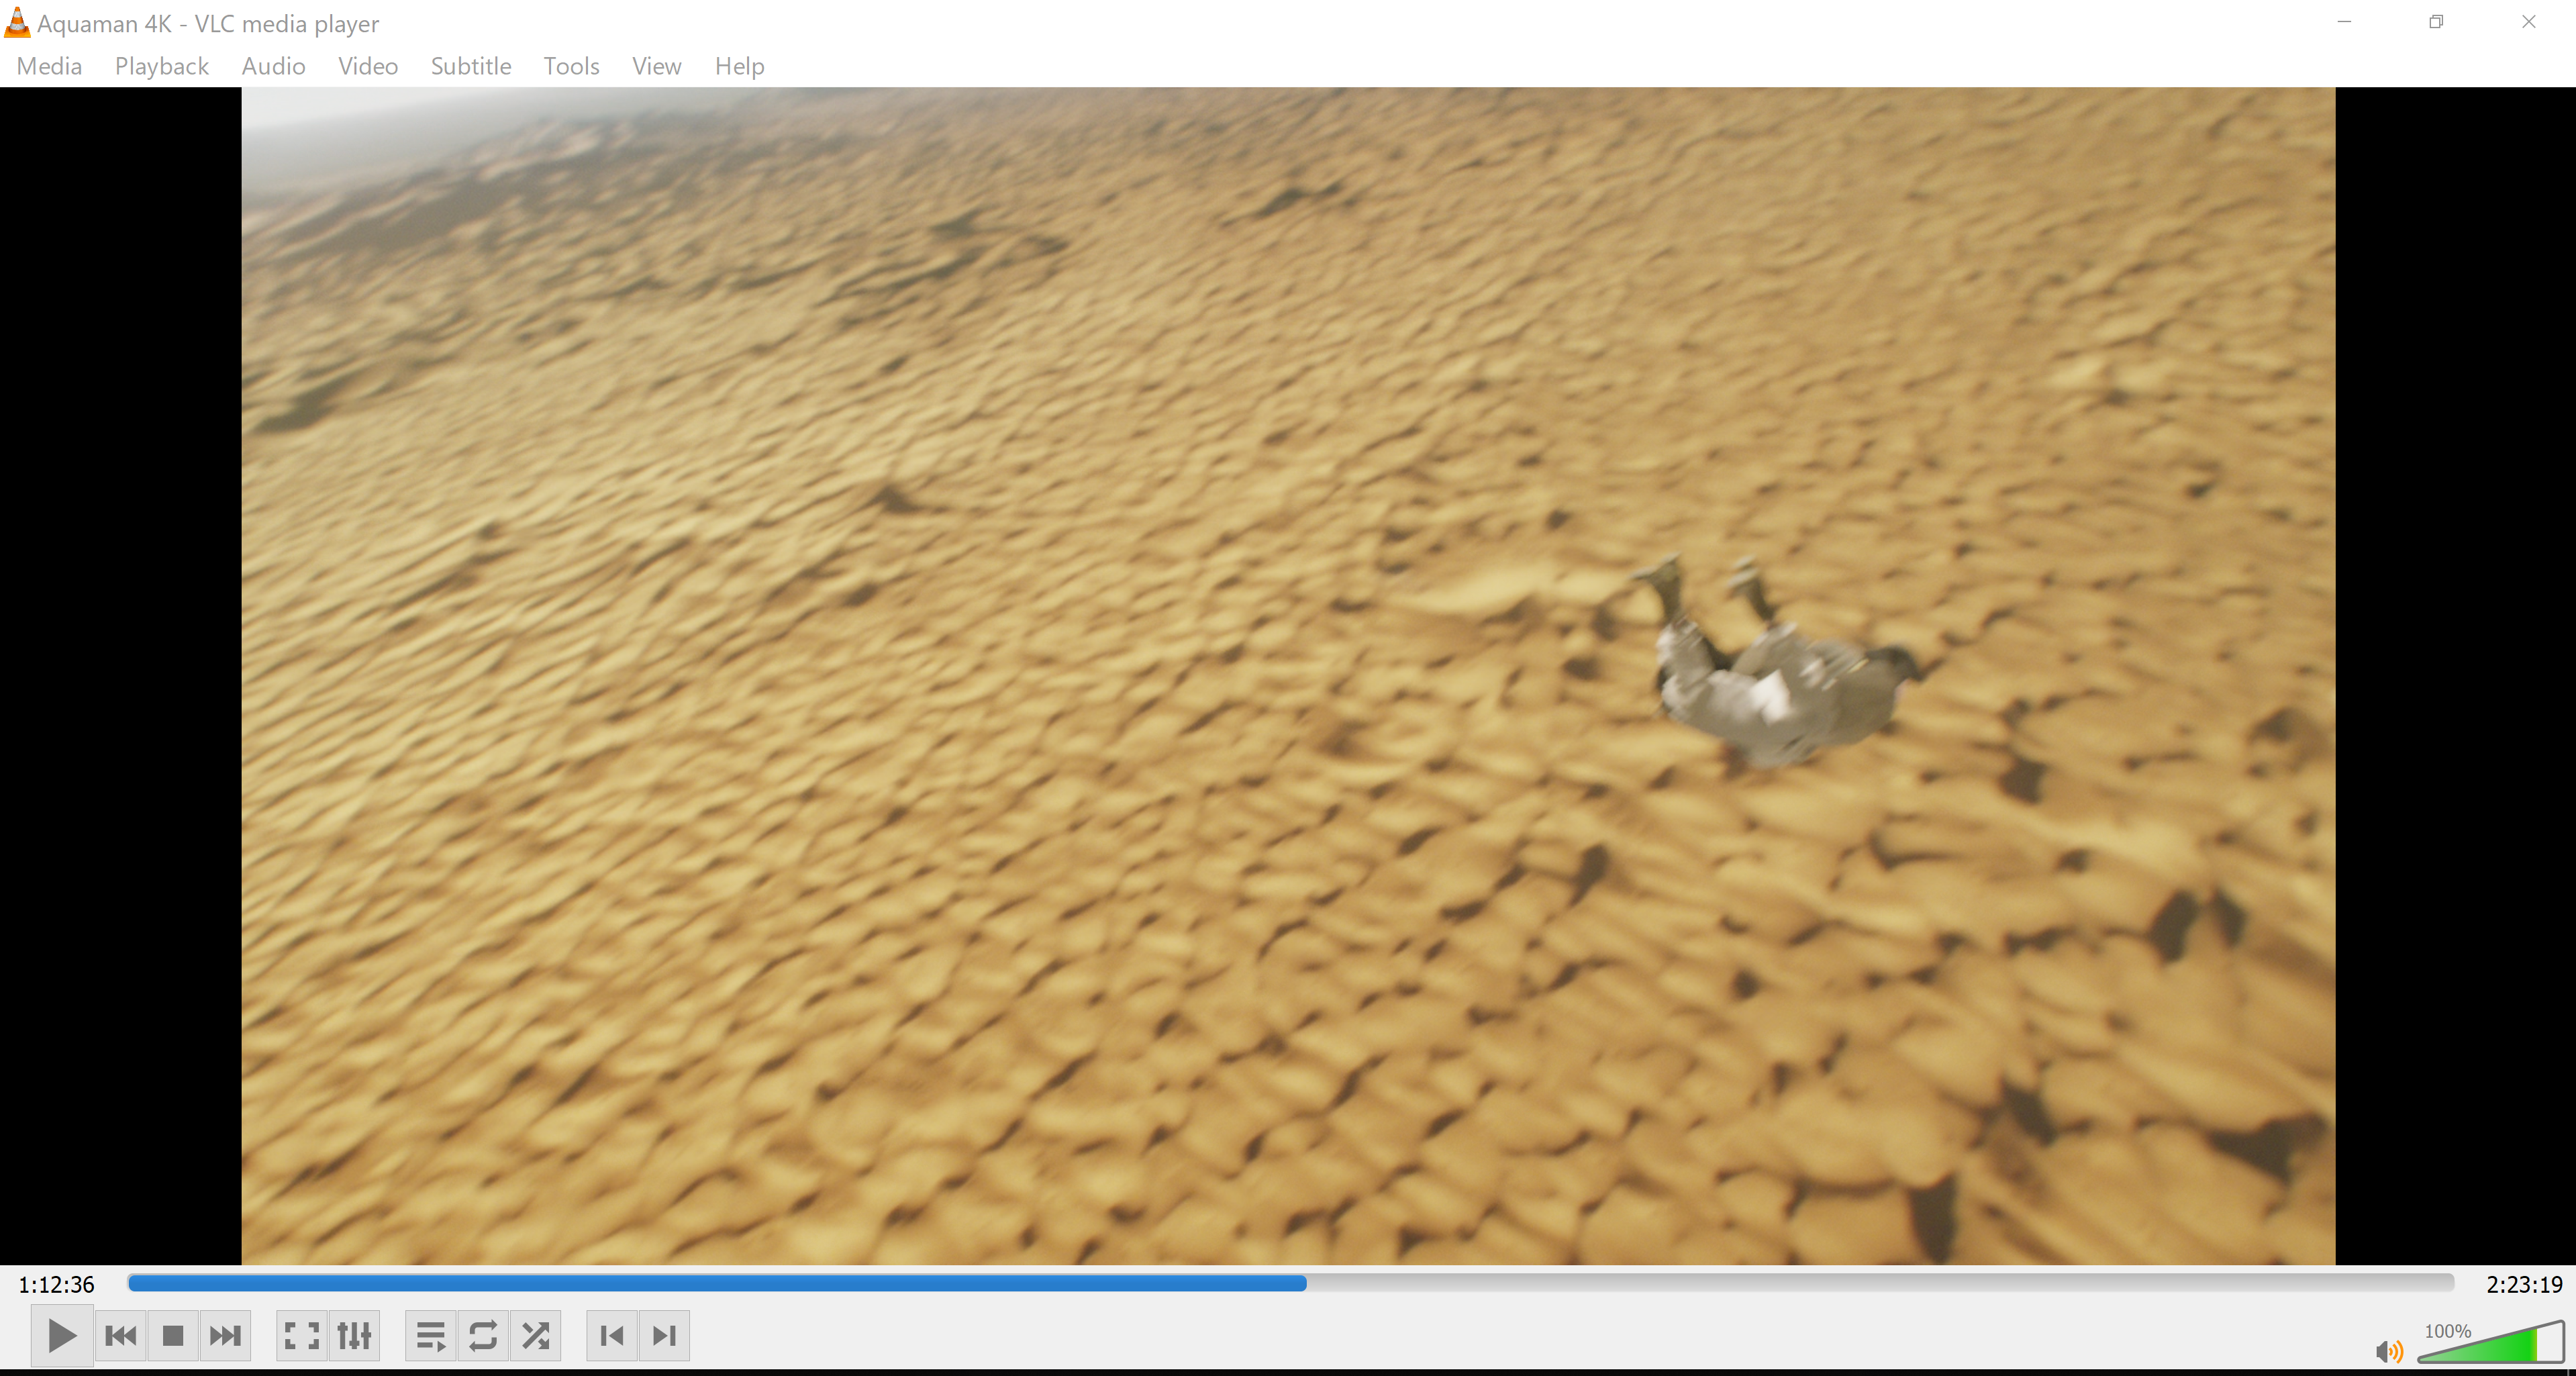Viewport: 2576px width, 1376px height.
Task: Open extended settings and effects
Action: pos(354,1335)
